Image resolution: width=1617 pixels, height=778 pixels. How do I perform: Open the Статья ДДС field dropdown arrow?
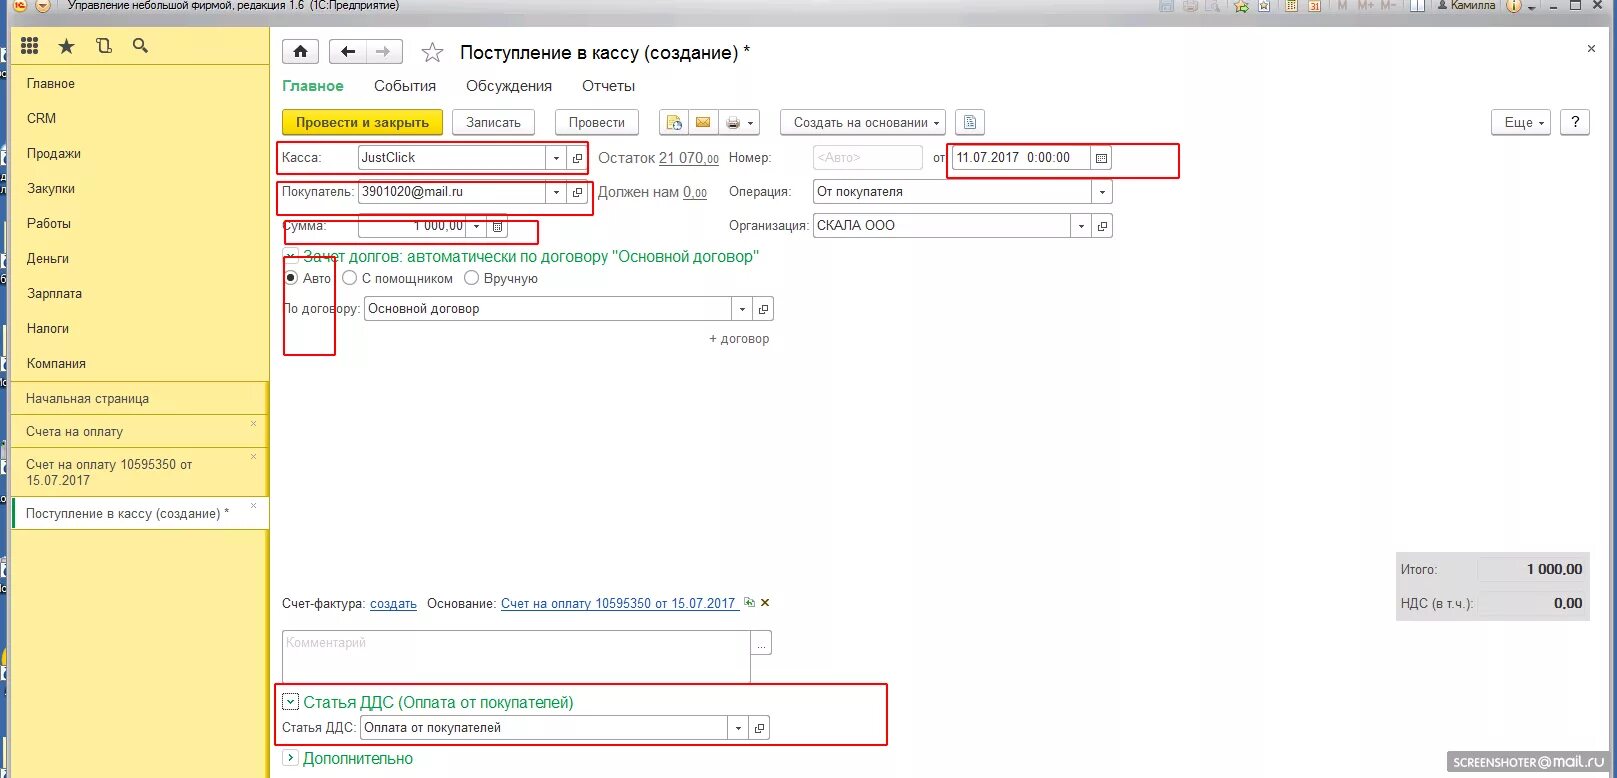(x=739, y=728)
